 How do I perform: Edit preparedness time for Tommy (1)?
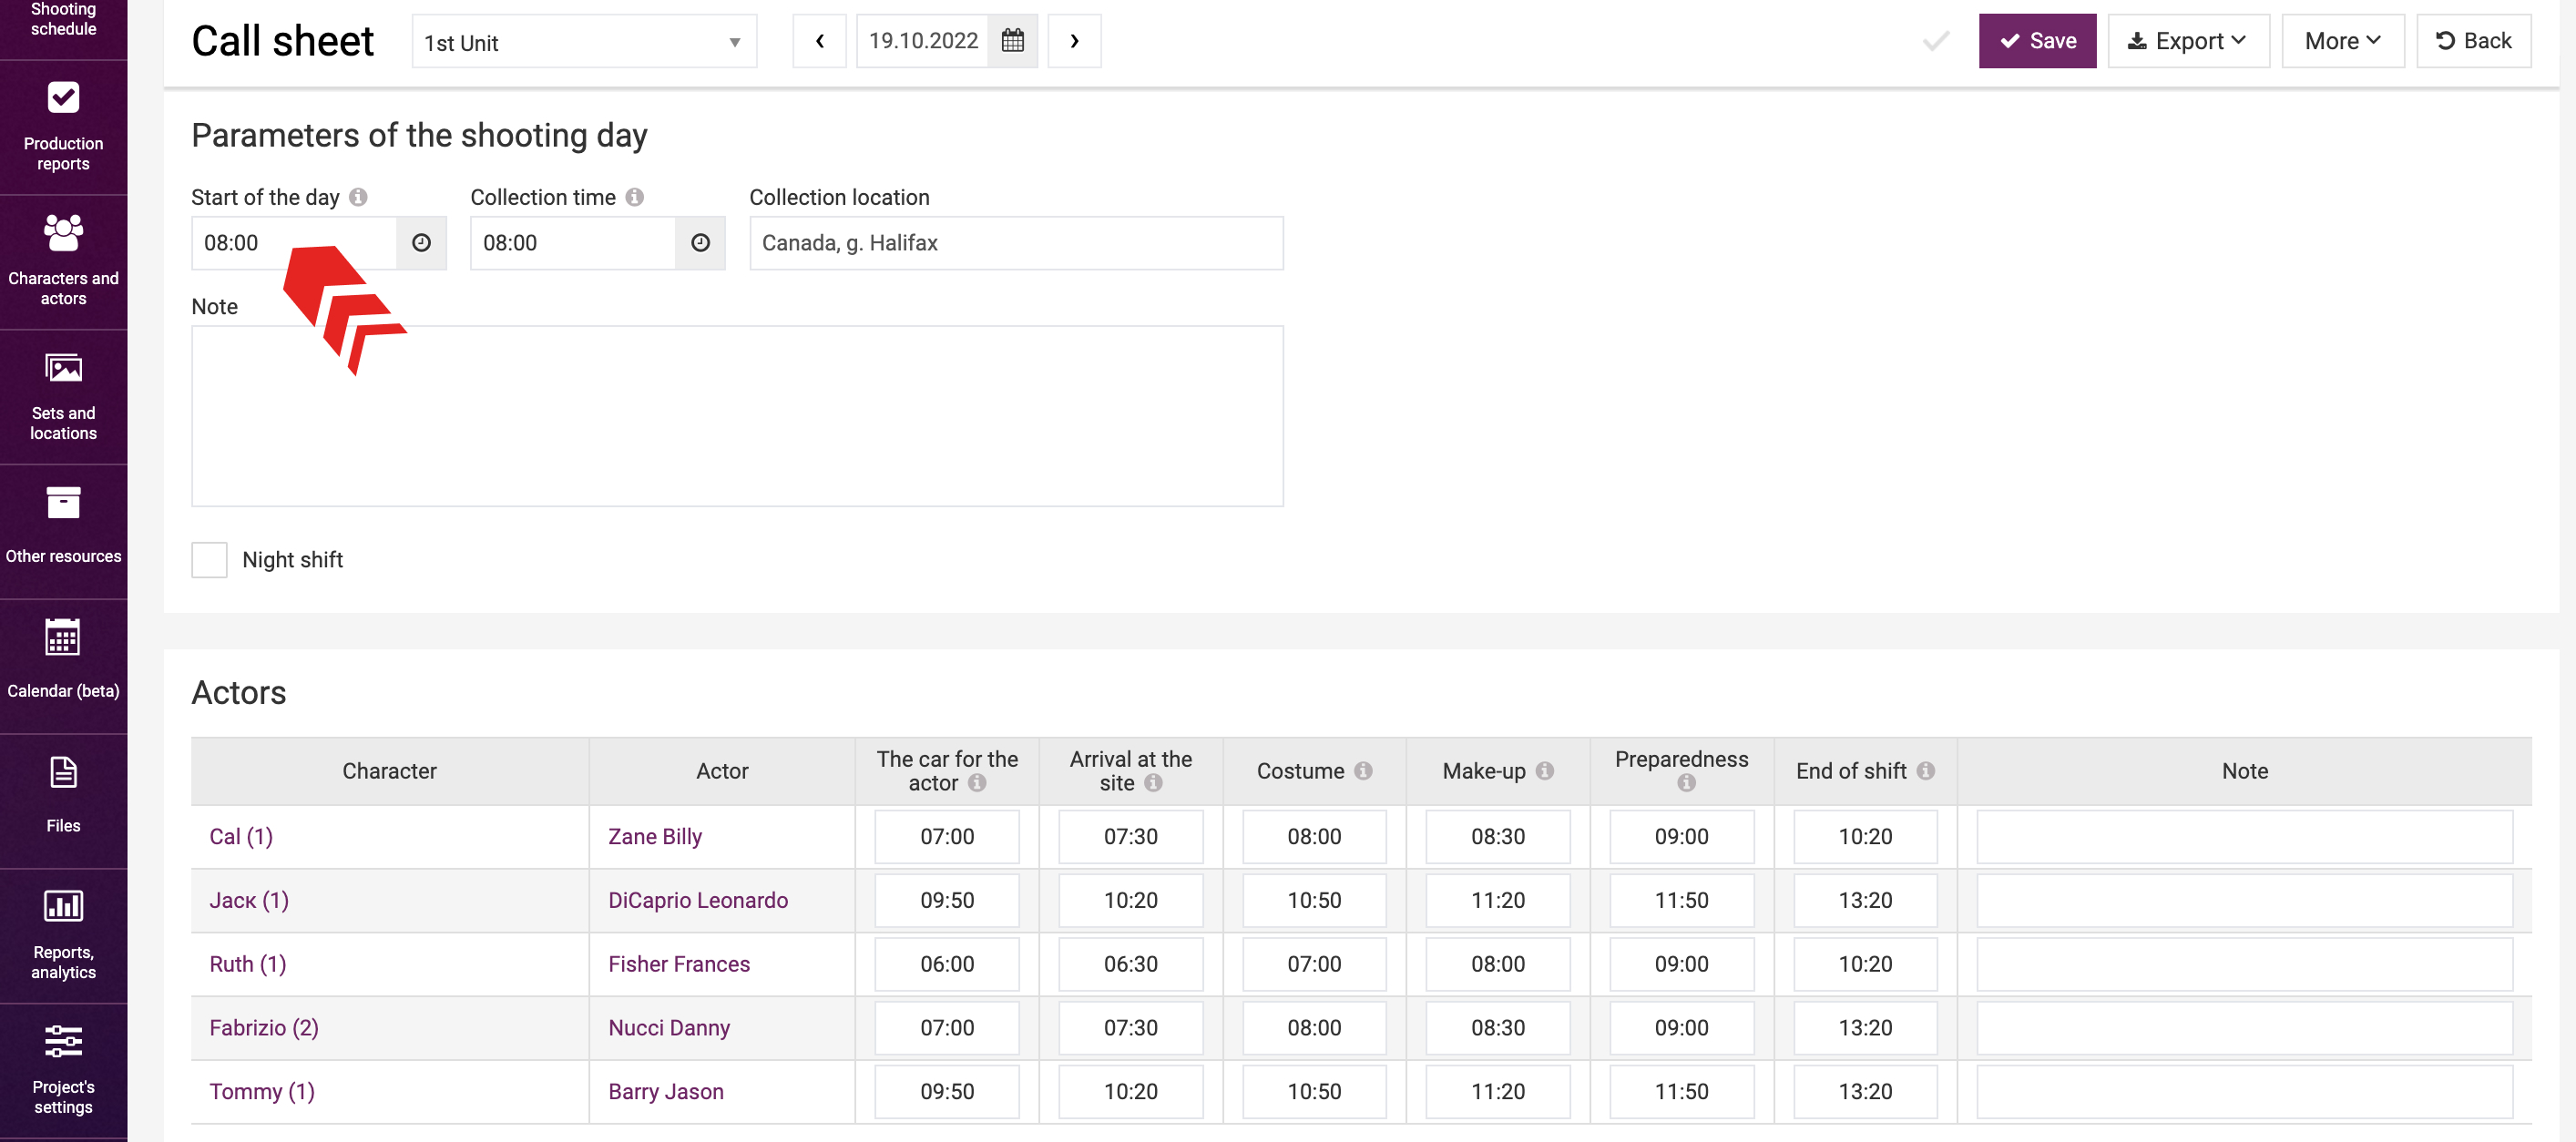tap(1681, 1092)
